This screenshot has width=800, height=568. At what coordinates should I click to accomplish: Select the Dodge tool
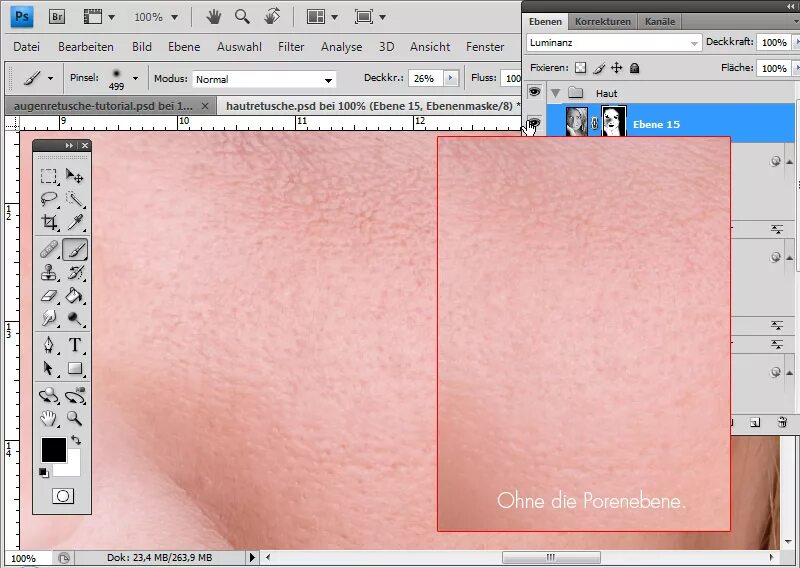click(74, 318)
